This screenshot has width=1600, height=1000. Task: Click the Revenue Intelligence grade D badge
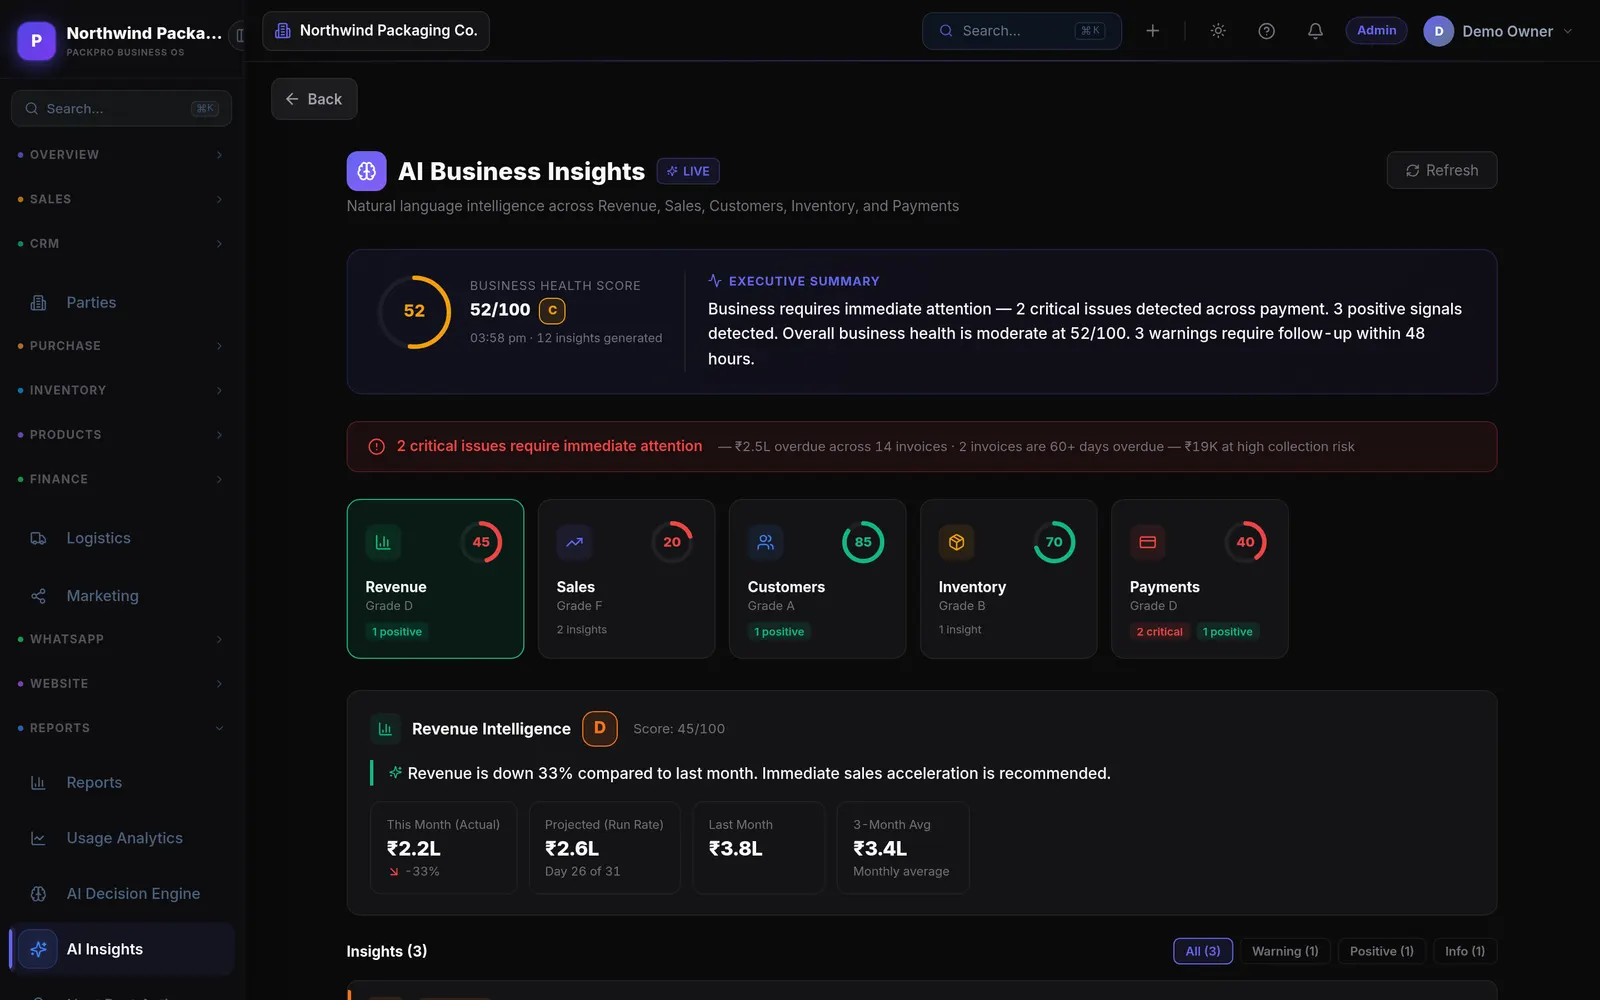(x=599, y=728)
